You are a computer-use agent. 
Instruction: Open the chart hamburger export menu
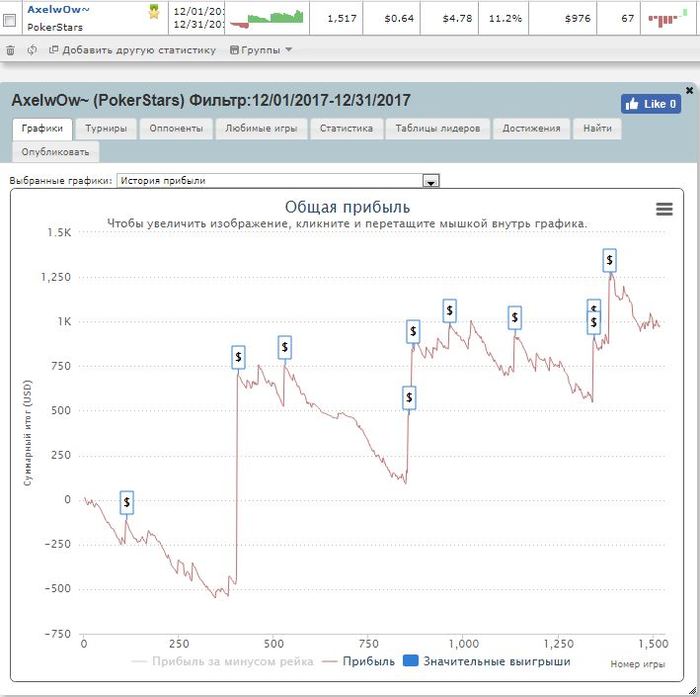664,209
